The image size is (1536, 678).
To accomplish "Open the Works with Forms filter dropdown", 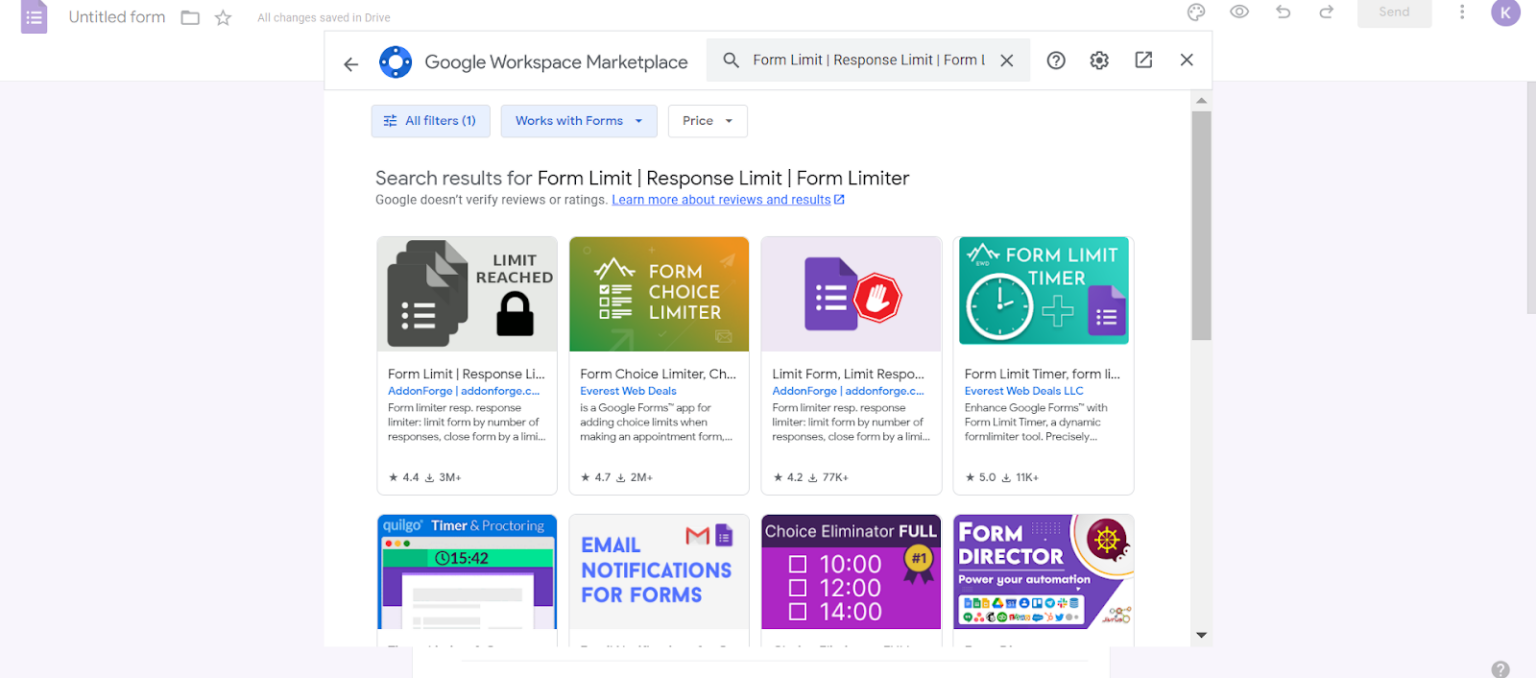I will [579, 121].
